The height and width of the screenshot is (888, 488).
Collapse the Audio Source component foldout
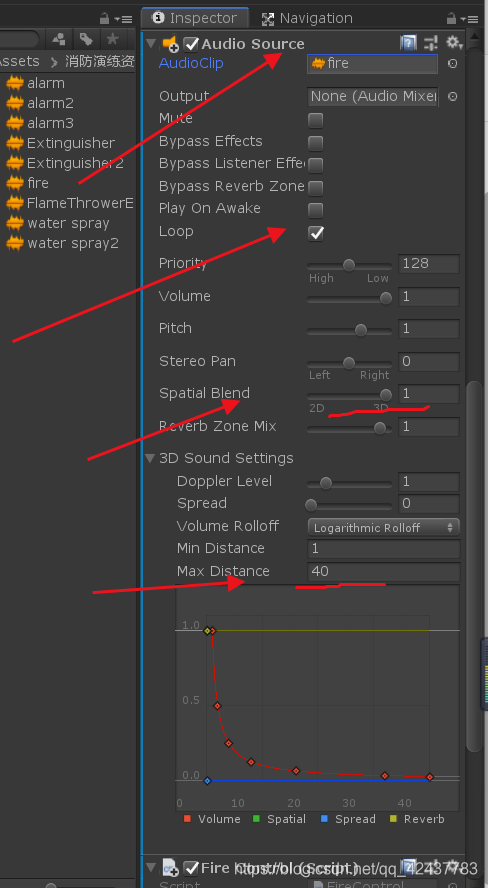click(151, 44)
